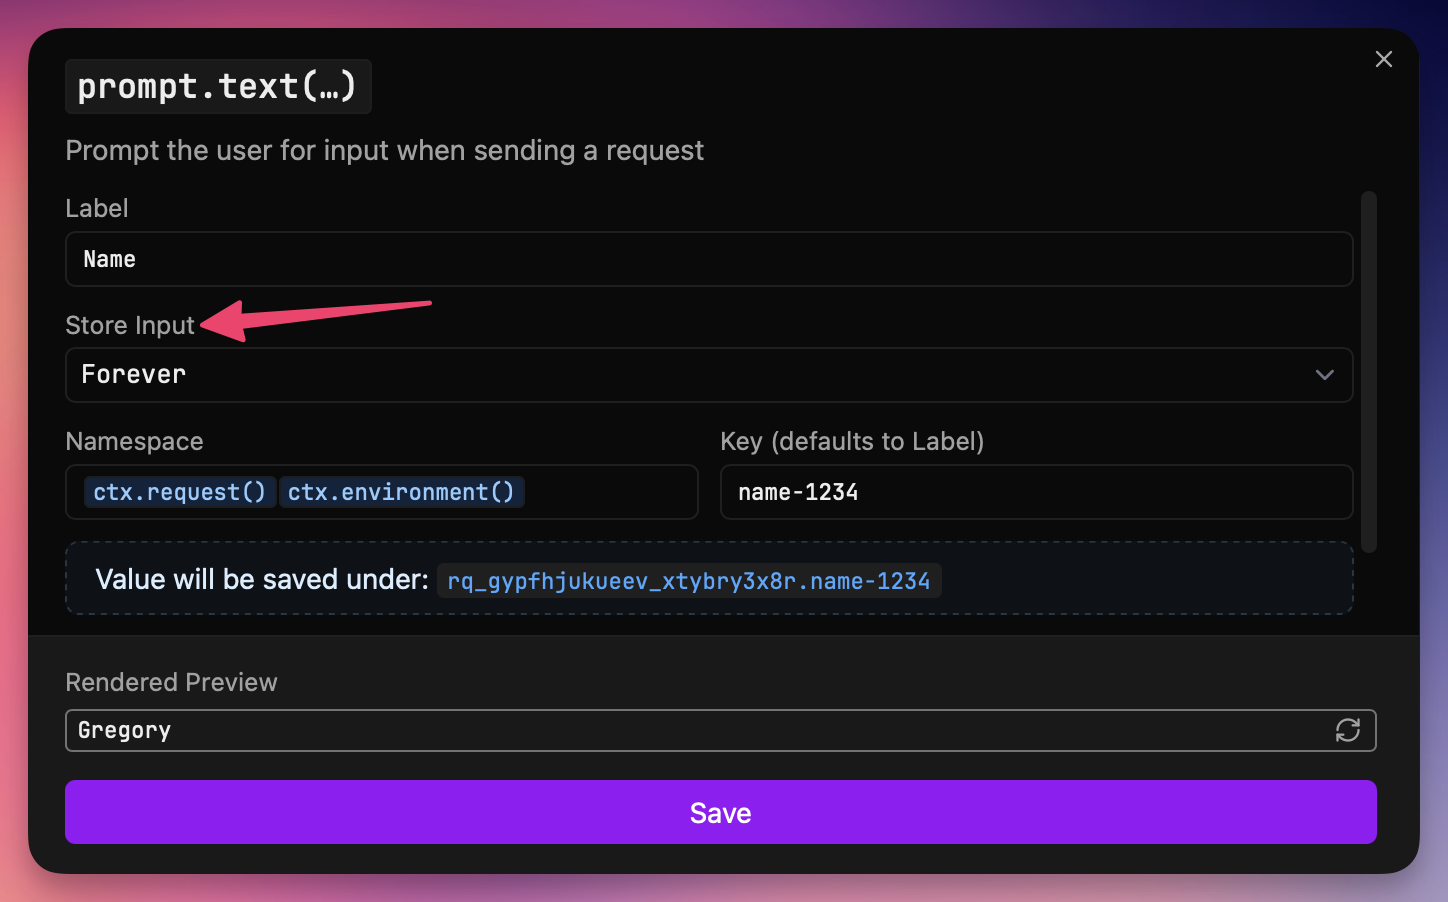Click the "Value will be saved under:" text
Image resolution: width=1448 pixels, height=902 pixels.
point(262,579)
